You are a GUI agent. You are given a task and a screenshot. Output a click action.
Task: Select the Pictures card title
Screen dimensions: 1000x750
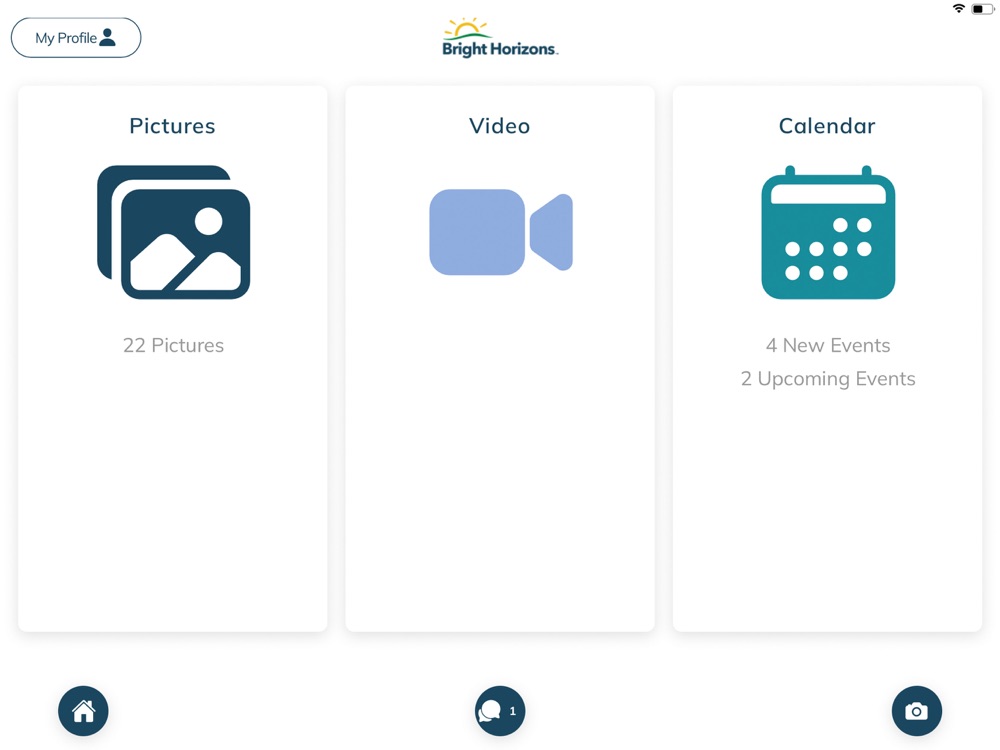(x=172, y=126)
